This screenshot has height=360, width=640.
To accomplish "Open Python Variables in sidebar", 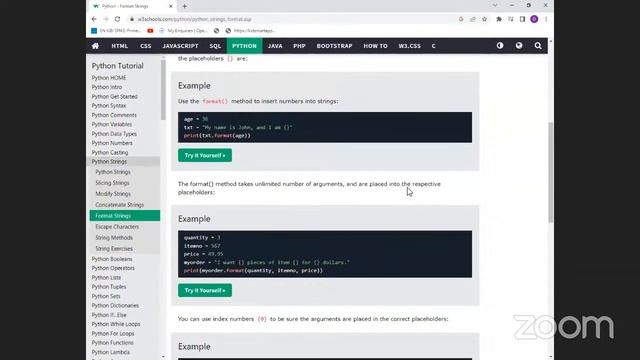I will coord(111,124).
